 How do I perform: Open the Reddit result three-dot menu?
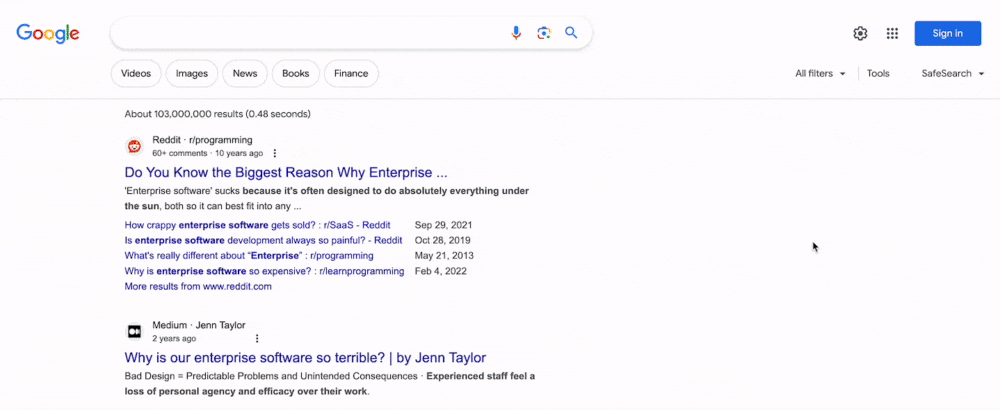pos(275,154)
